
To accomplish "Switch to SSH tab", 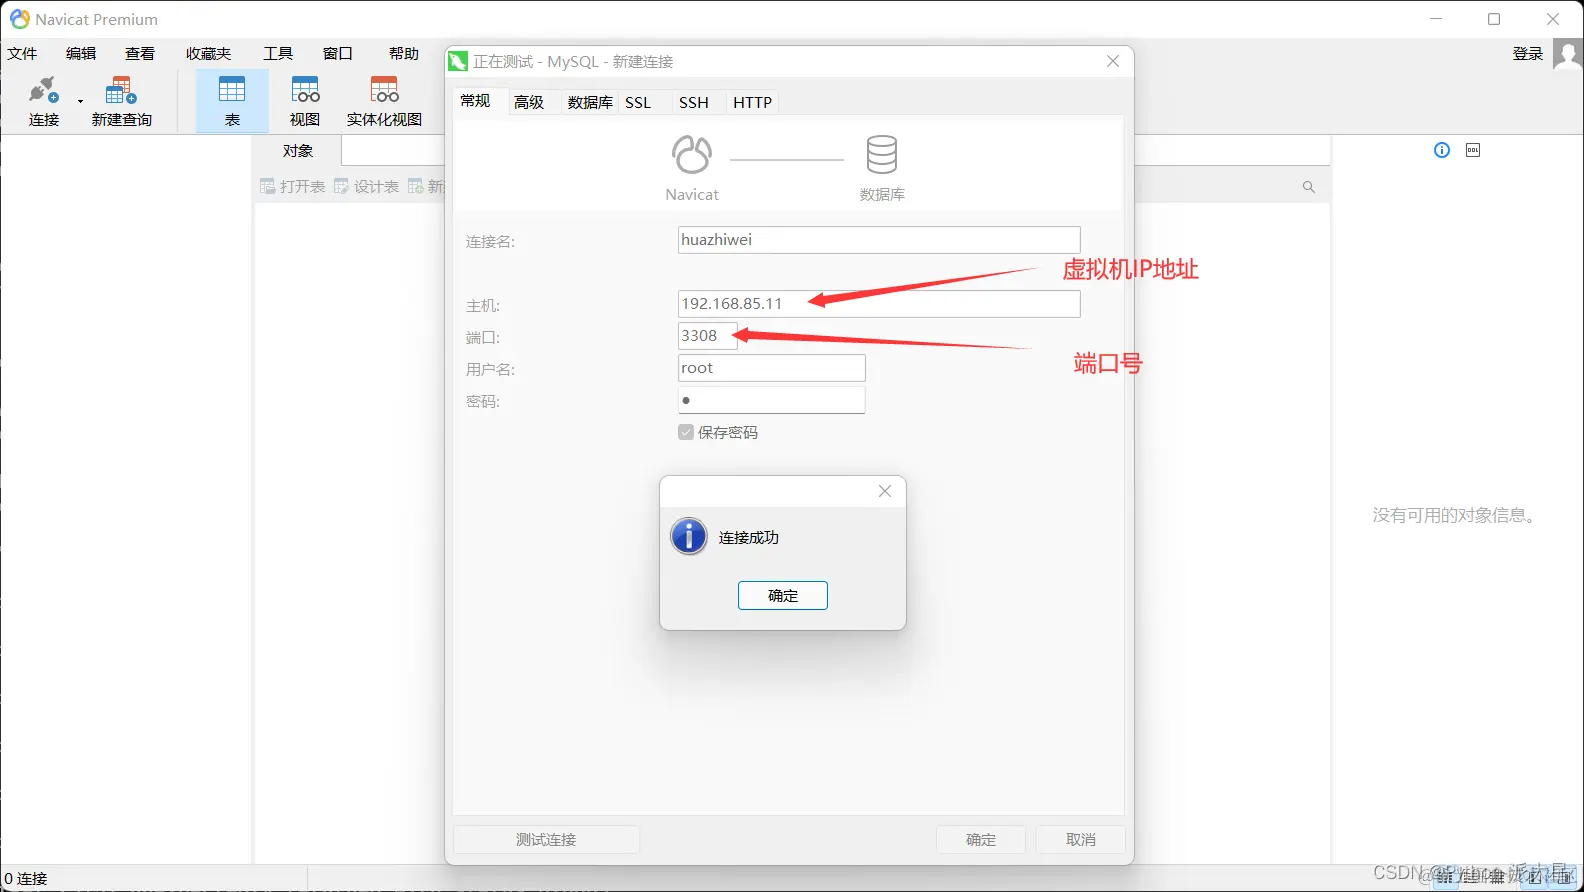I will 694,102.
